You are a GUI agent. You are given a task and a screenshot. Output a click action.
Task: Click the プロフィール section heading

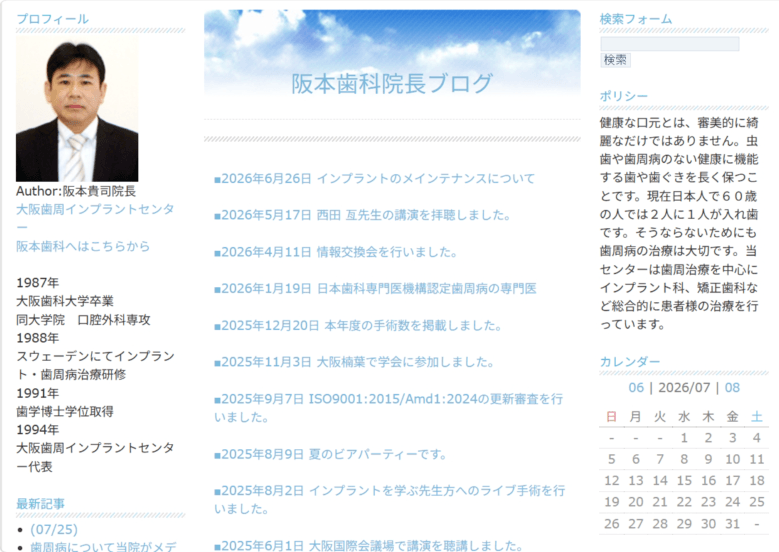tap(52, 19)
